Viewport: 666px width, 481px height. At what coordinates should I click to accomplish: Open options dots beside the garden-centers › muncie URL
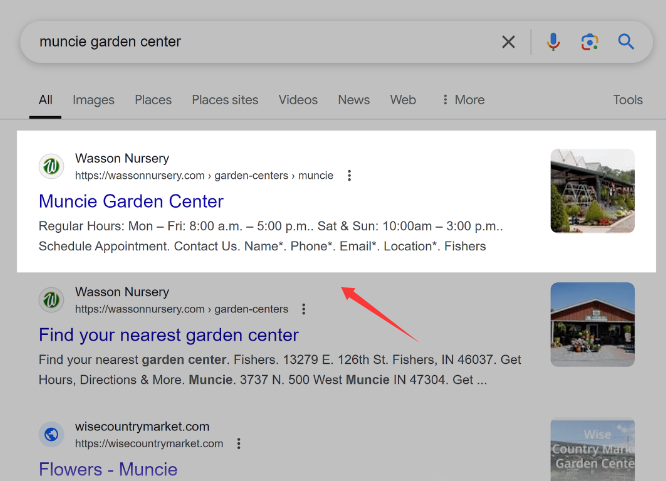[349, 175]
